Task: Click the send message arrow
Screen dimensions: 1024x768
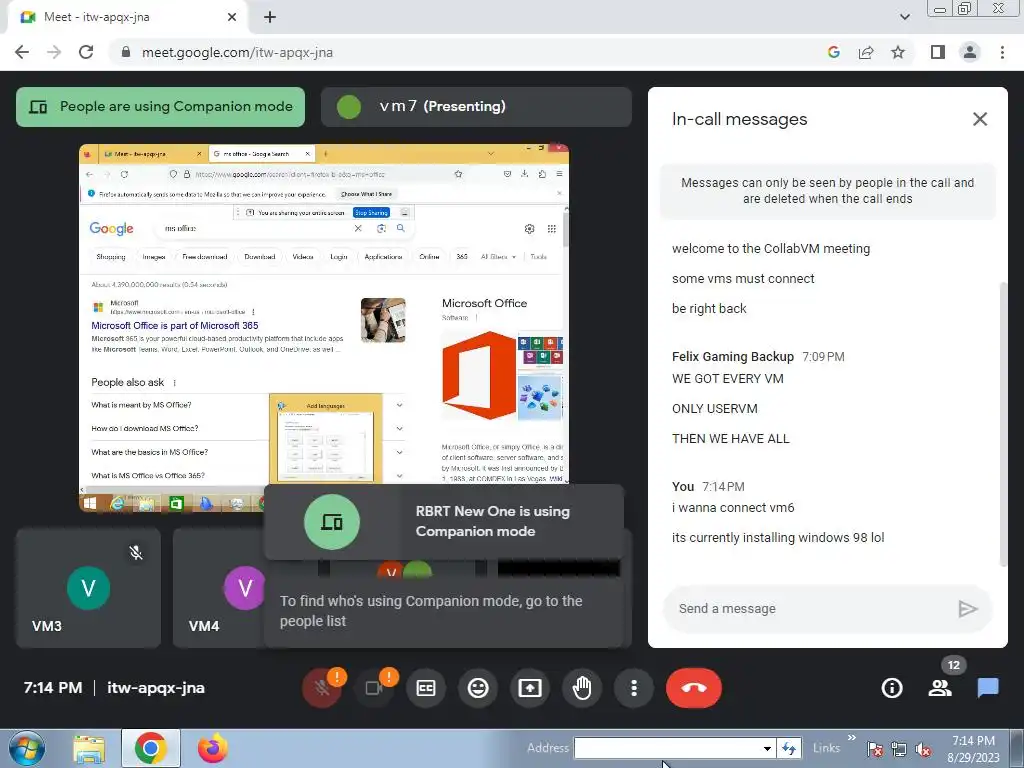Action: tap(967, 609)
